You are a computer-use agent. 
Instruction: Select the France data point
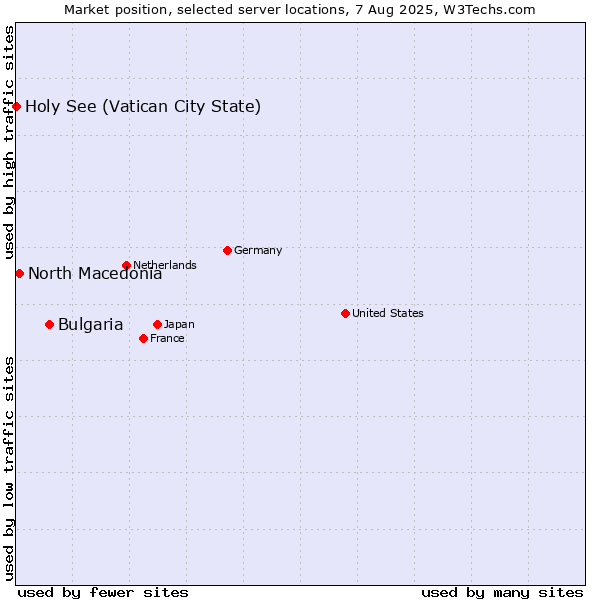point(143,338)
